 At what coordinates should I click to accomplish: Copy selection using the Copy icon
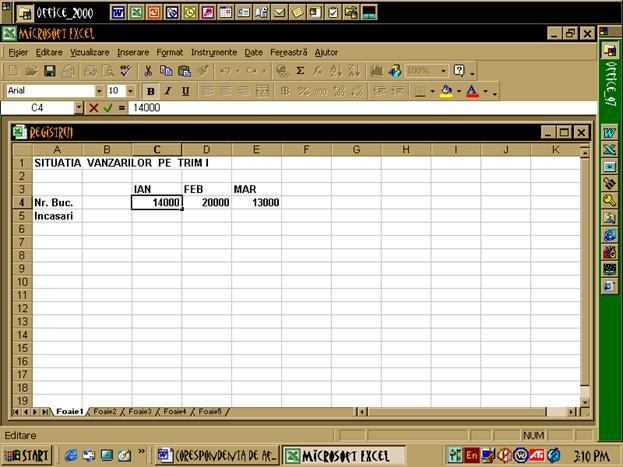click(x=166, y=71)
